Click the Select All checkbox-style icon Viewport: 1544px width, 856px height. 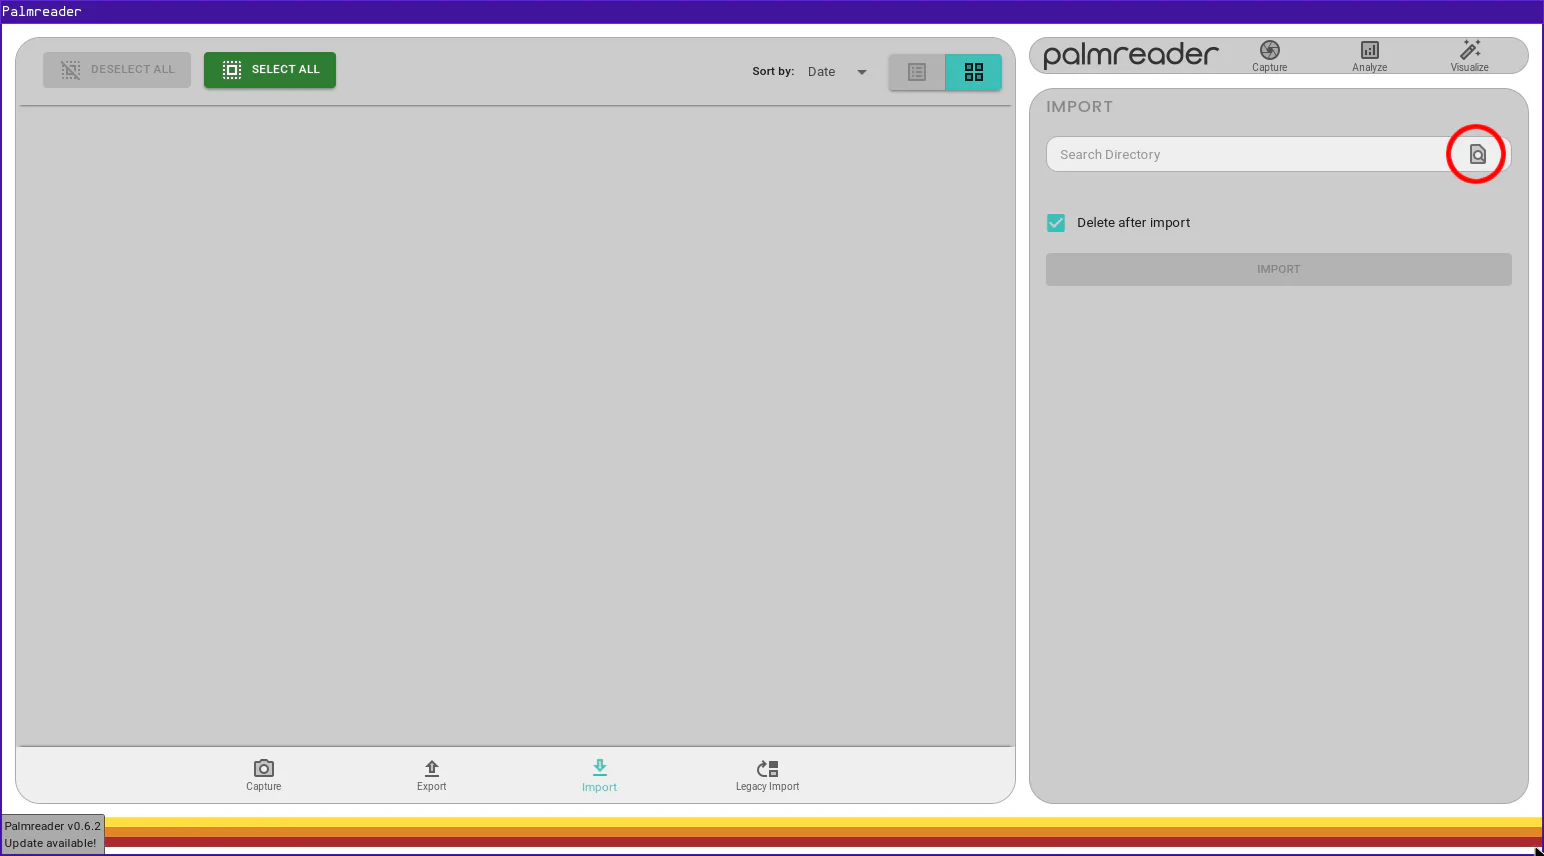pos(231,69)
